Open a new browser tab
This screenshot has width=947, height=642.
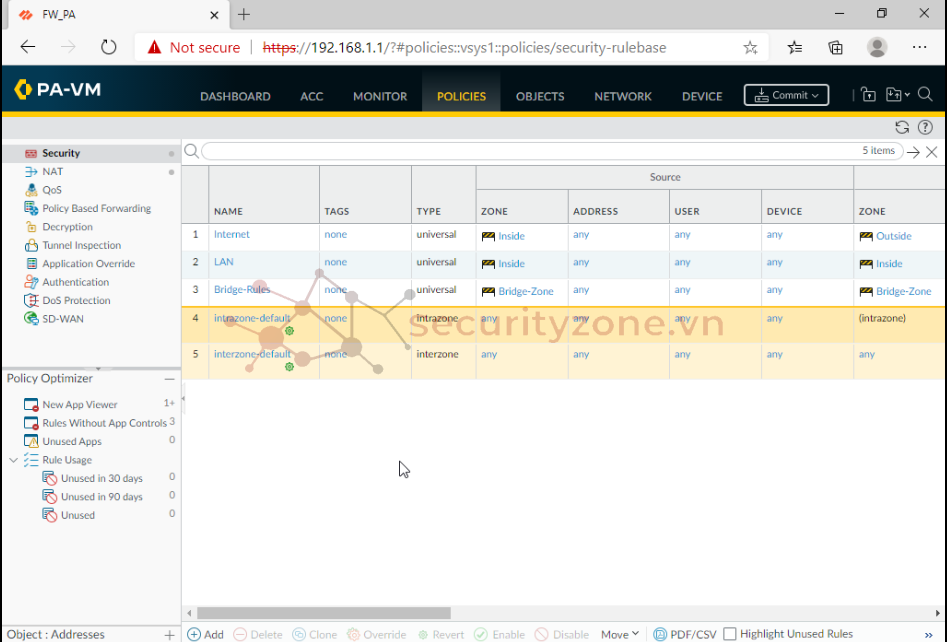click(x=244, y=14)
